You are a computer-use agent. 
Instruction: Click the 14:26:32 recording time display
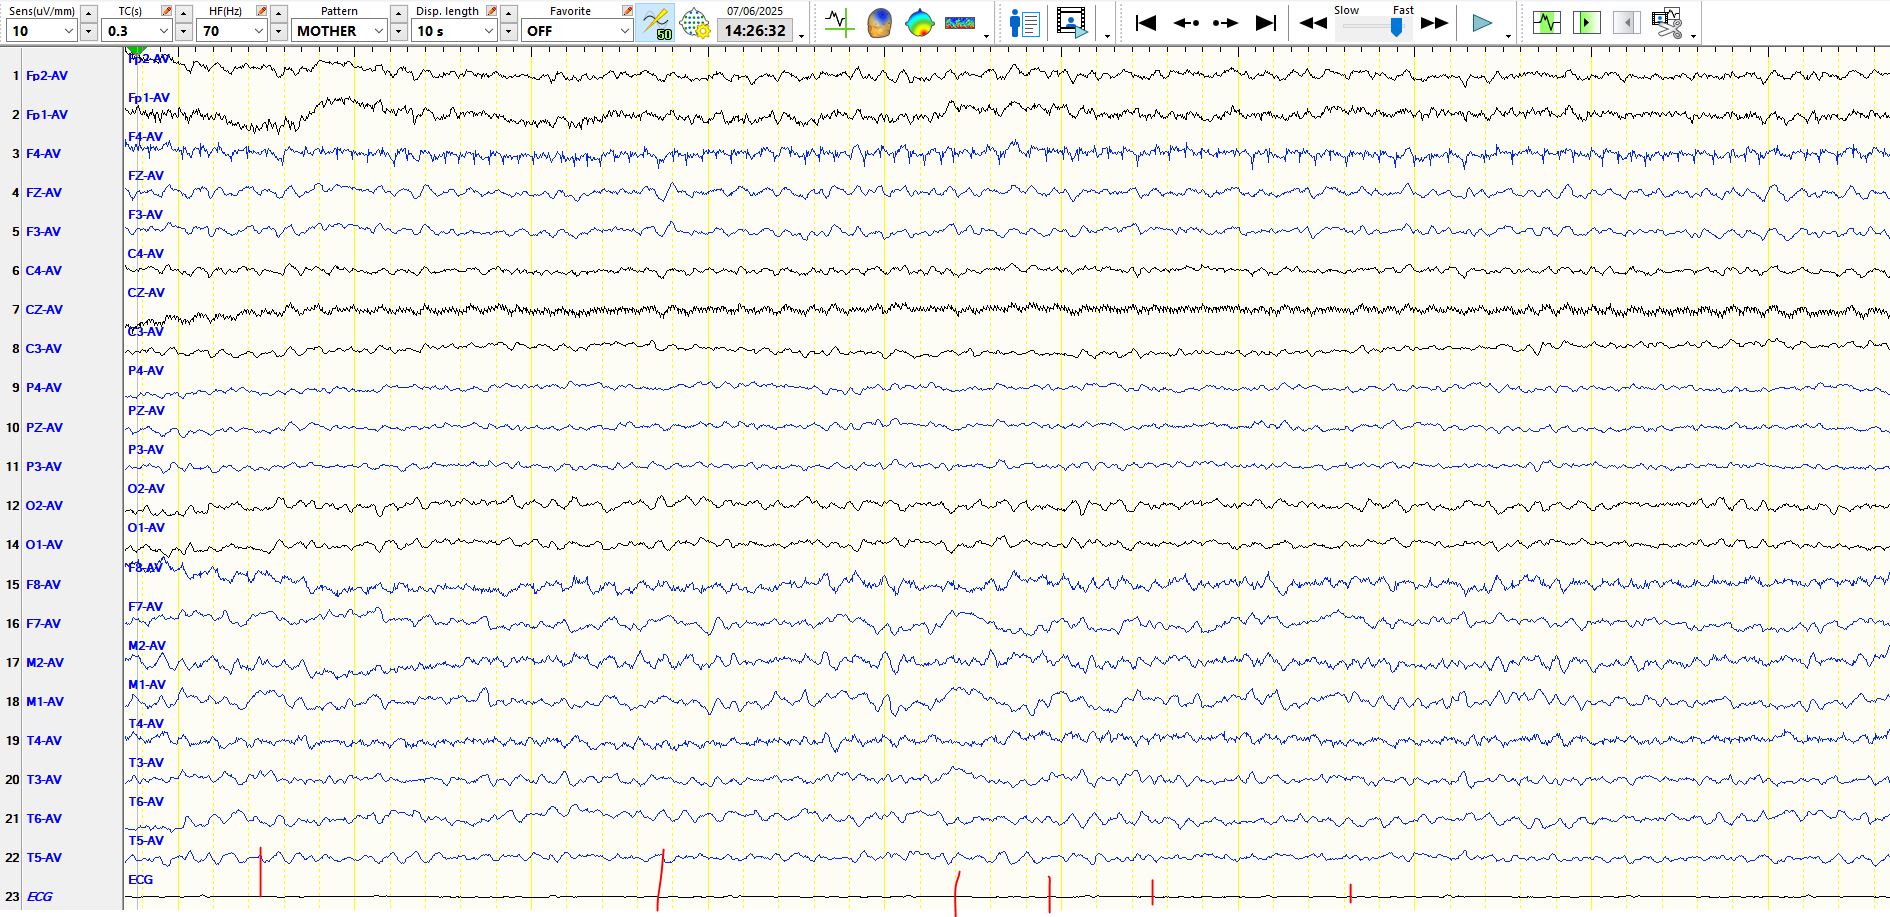(x=755, y=31)
